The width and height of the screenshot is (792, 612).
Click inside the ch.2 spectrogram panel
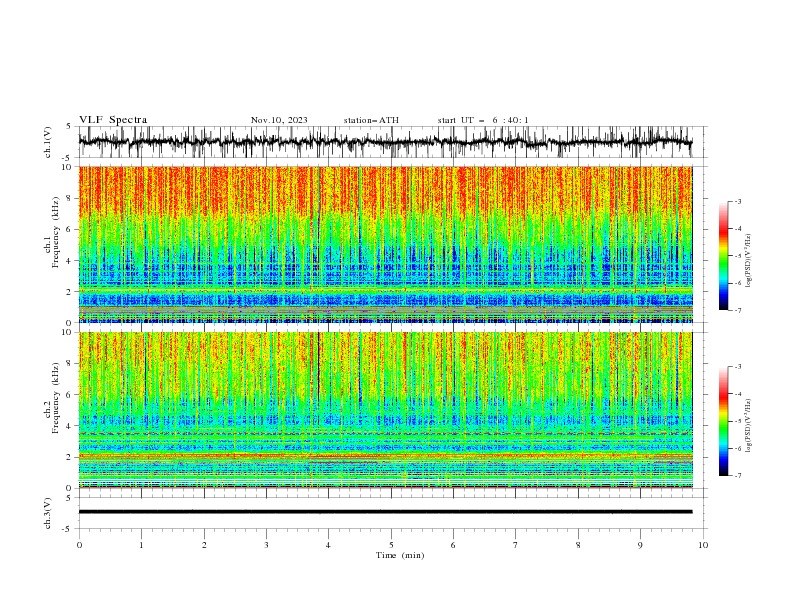tap(385, 410)
